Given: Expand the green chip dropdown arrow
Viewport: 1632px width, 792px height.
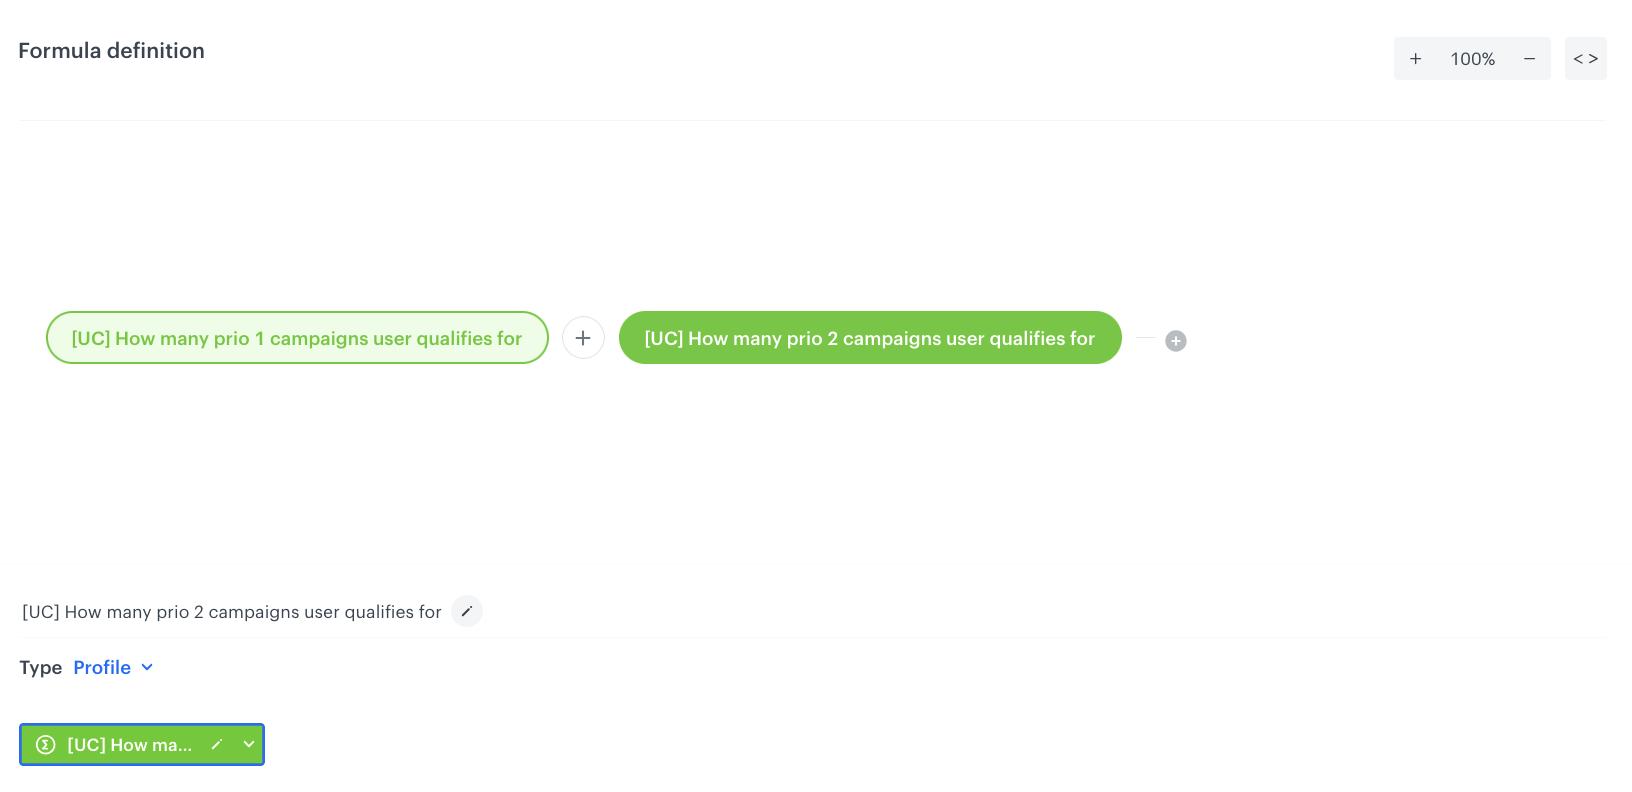Looking at the screenshot, I should click(249, 745).
